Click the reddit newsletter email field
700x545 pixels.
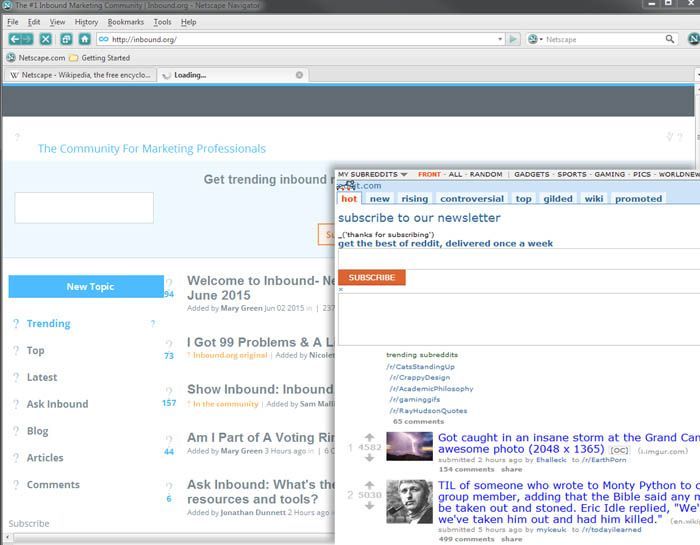coord(519,259)
